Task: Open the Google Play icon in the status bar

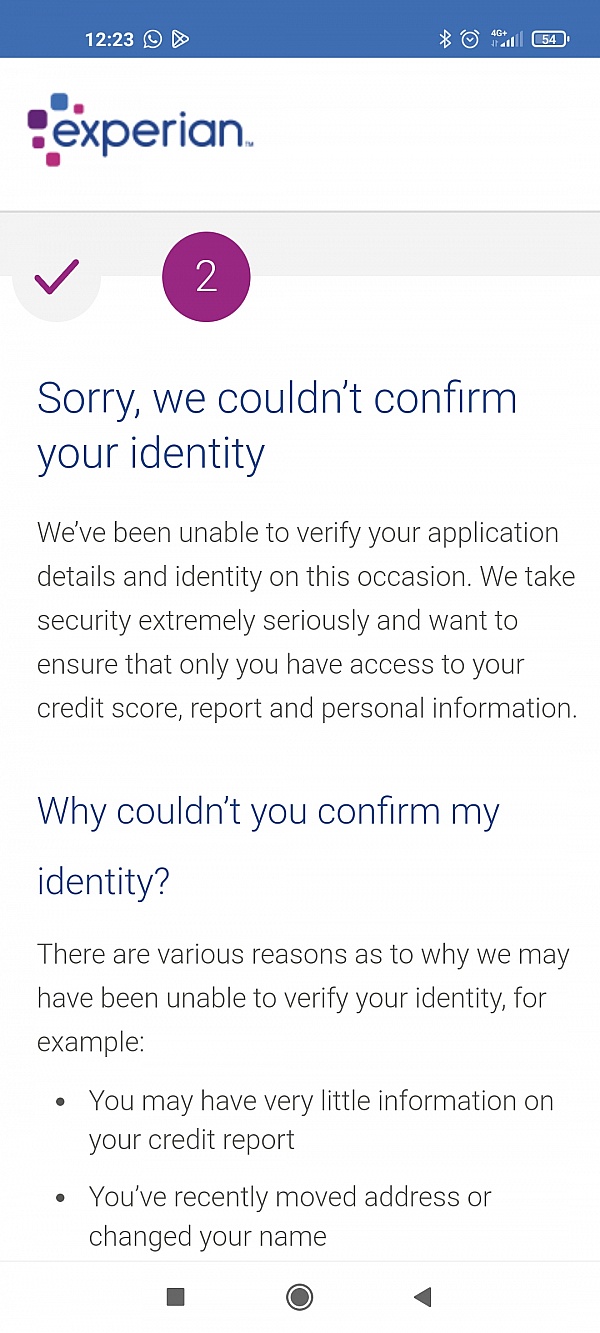Action: [x=180, y=39]
